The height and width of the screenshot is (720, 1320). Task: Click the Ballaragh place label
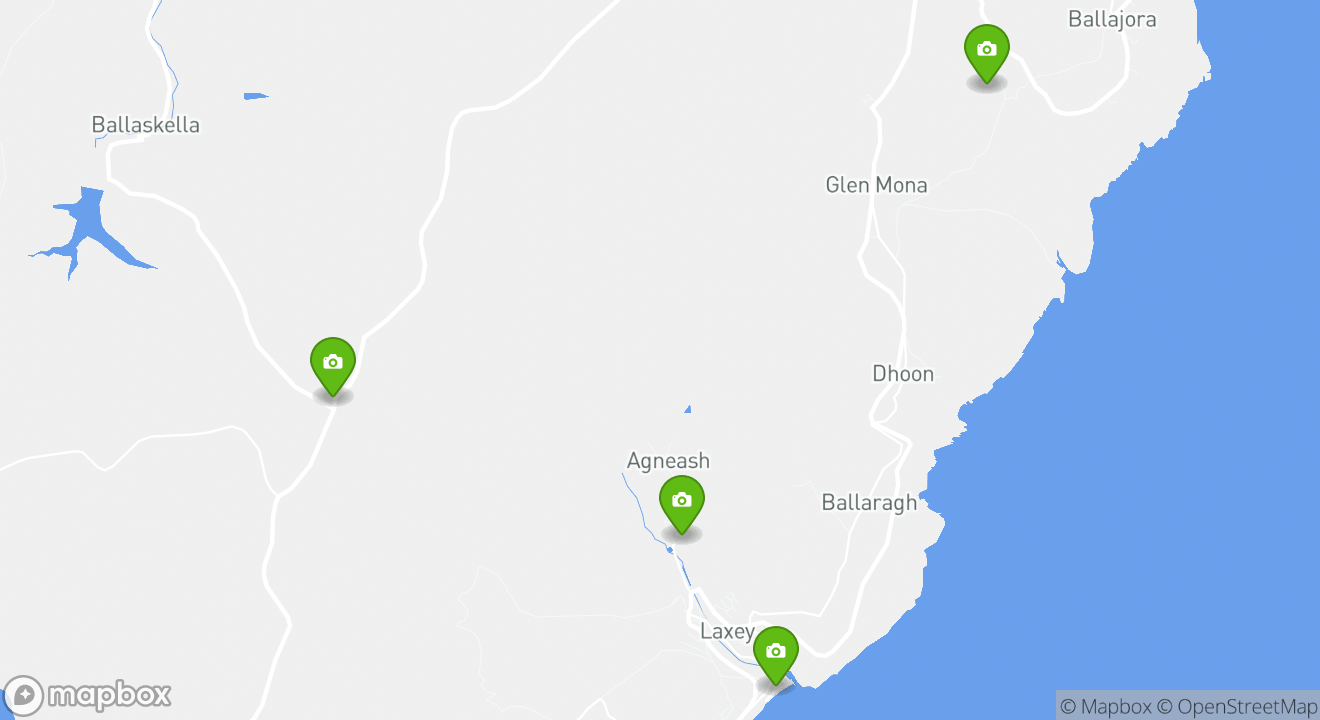click(869, 502)
